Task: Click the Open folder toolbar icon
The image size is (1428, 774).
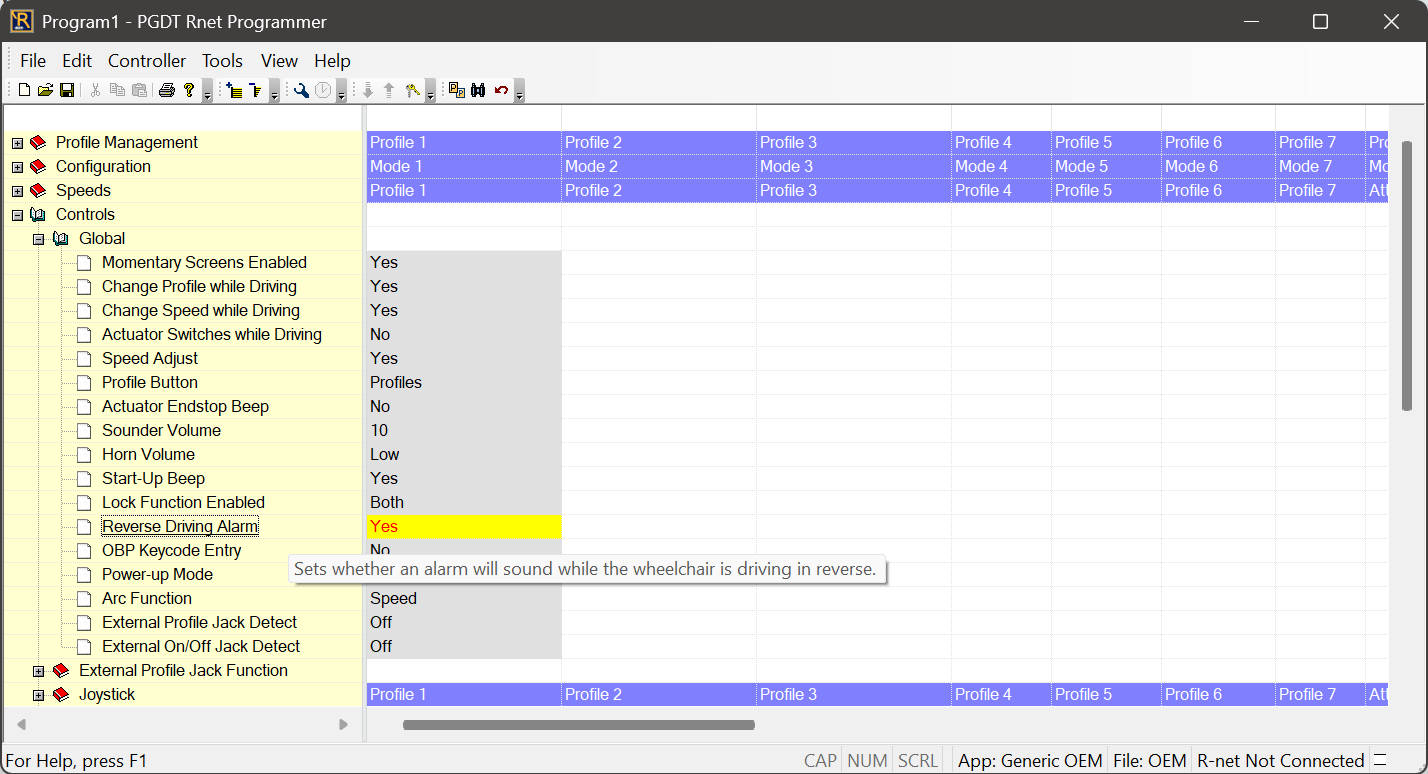Action: click(x=45, y=90)
